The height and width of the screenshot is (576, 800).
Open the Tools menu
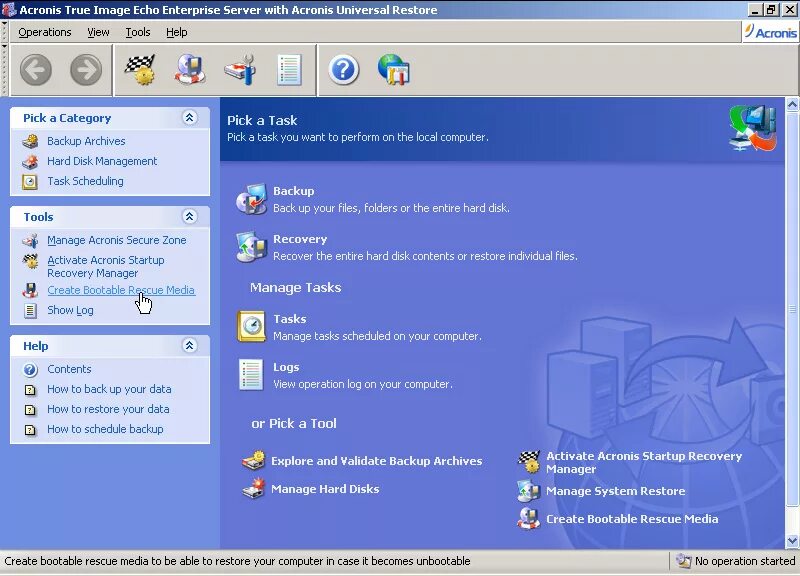click(138, 32)
